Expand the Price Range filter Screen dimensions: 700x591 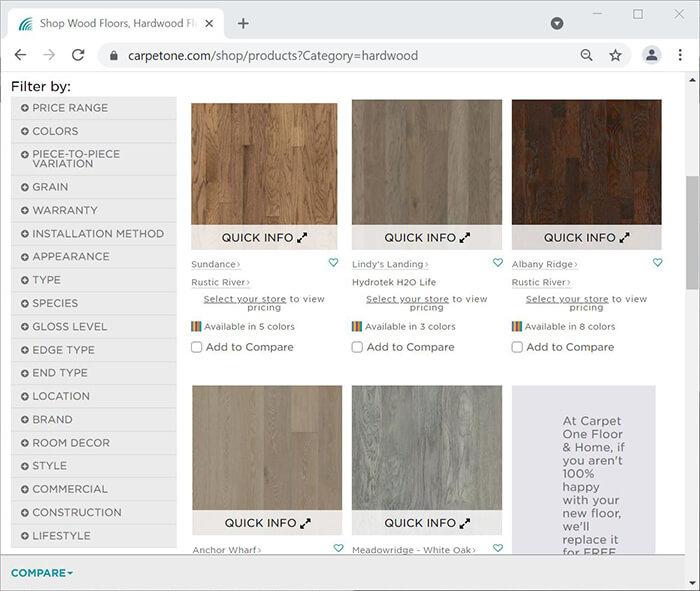coord(69,108)
